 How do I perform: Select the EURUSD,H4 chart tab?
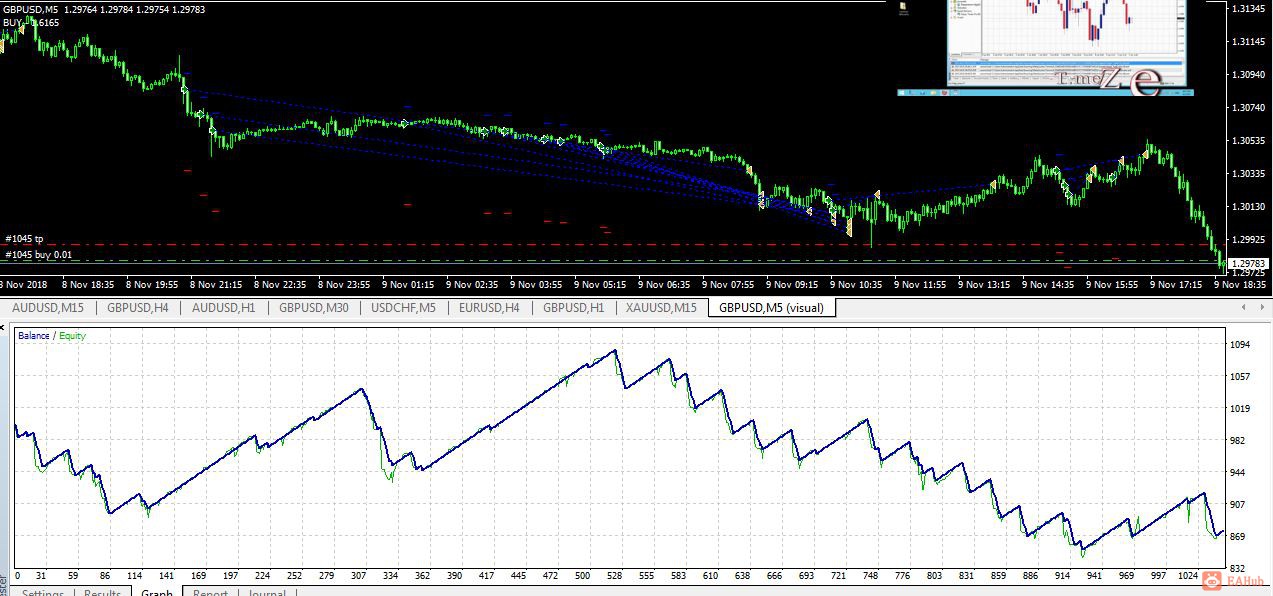(489, 308)
